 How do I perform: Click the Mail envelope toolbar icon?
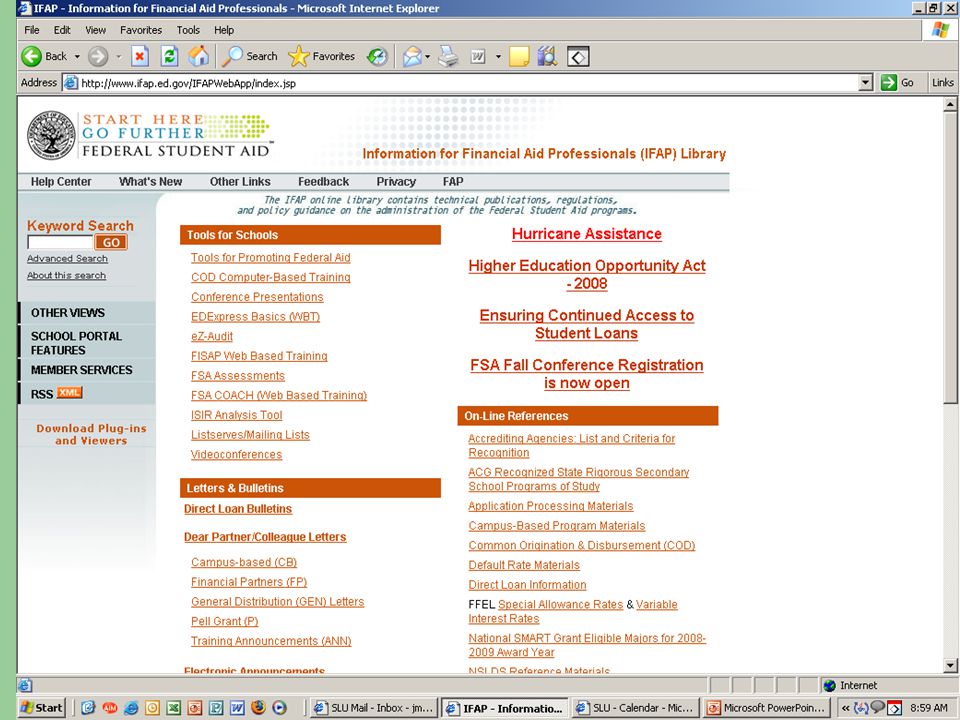pyautogui.click(x=412, y=56)
